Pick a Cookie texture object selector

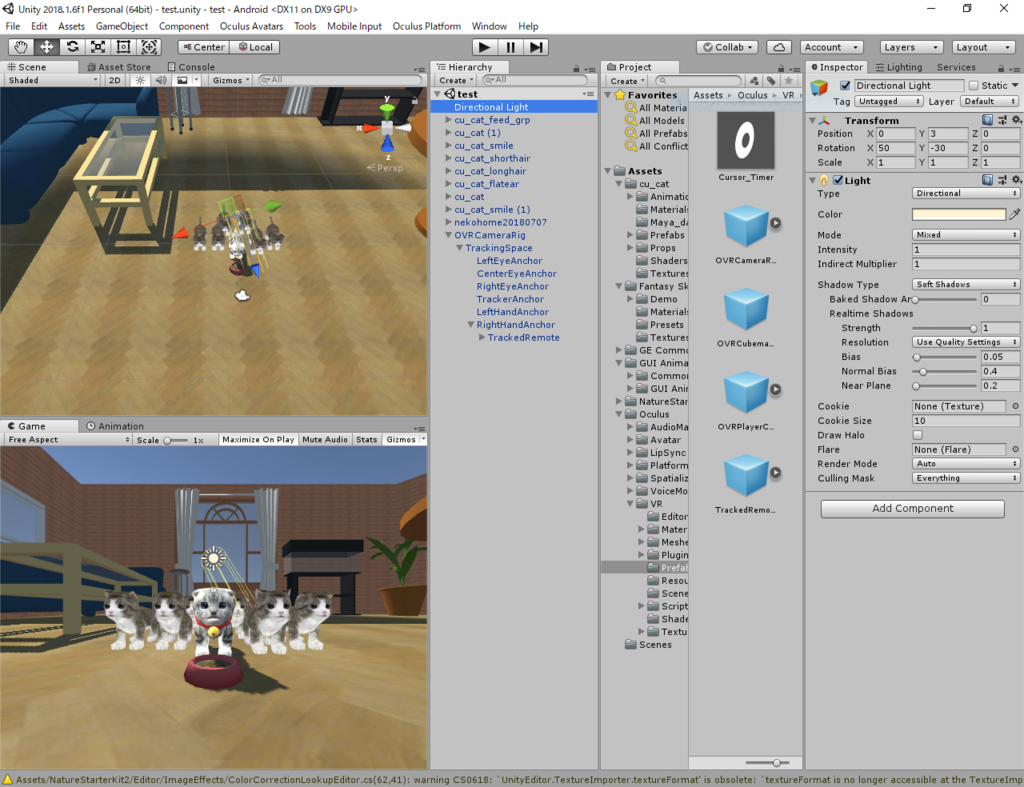(1016, 406)
